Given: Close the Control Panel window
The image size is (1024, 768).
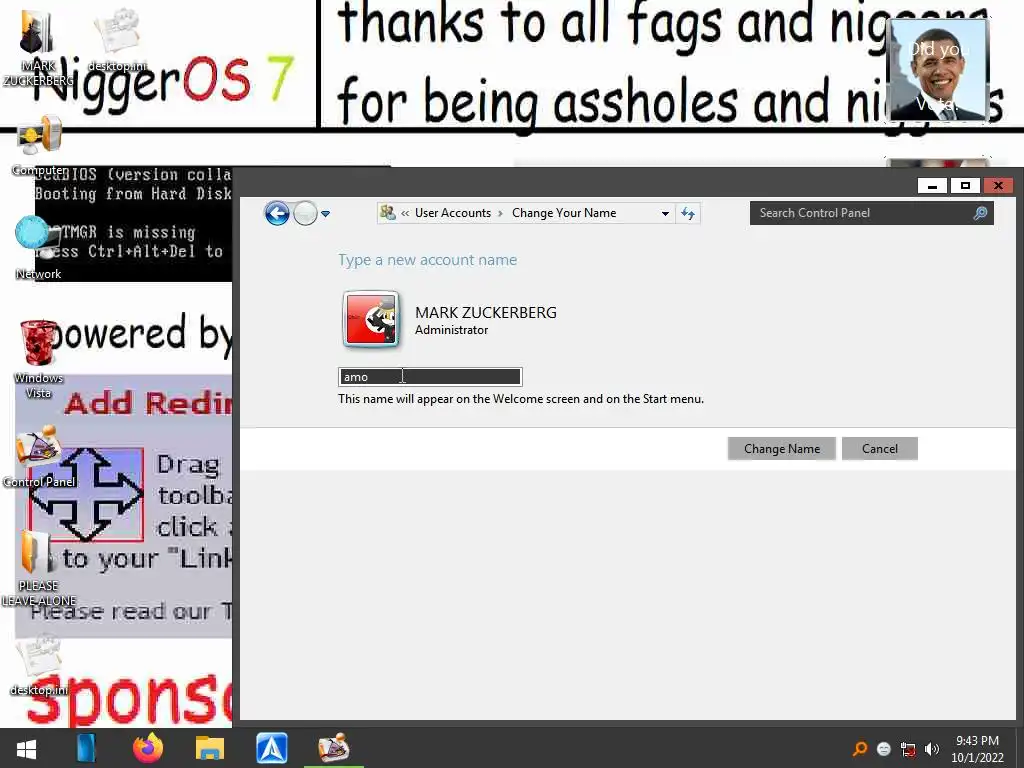Looking at the screenshot, I should [x=999, y=186].
